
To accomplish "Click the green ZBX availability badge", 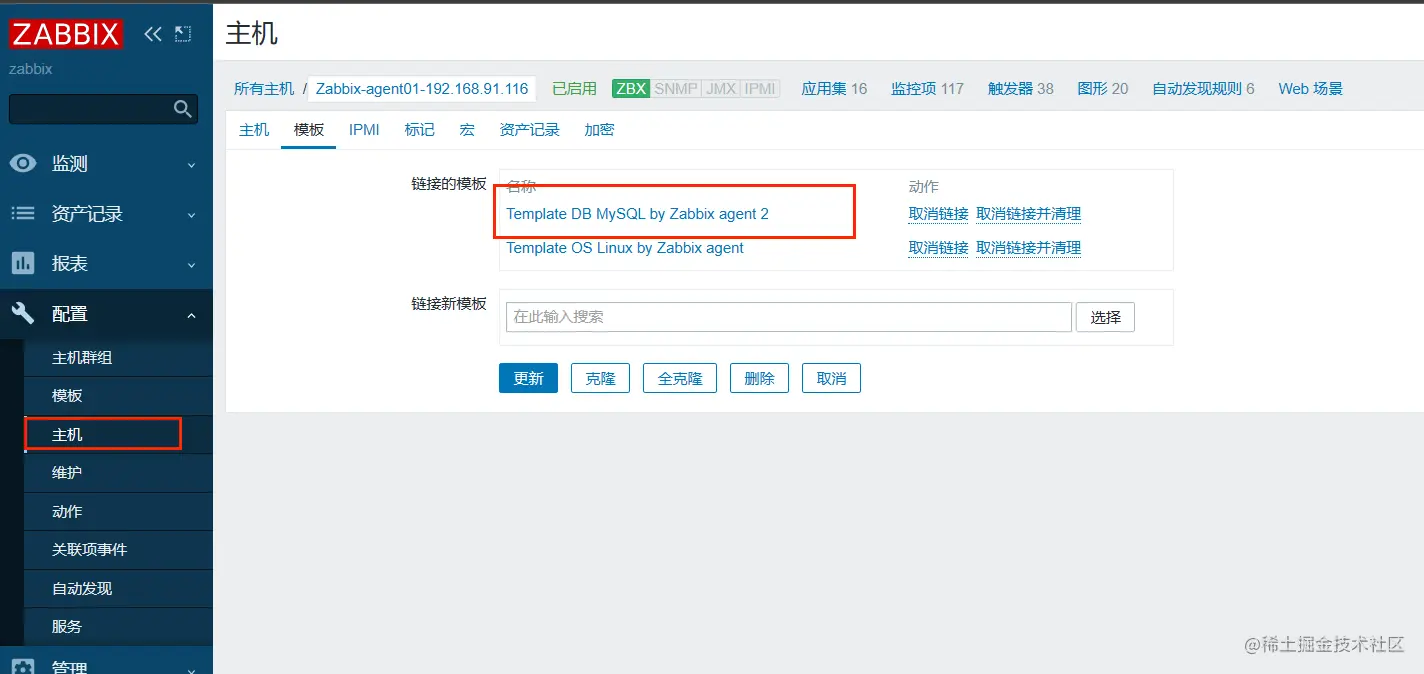I will tap(631, 89).
